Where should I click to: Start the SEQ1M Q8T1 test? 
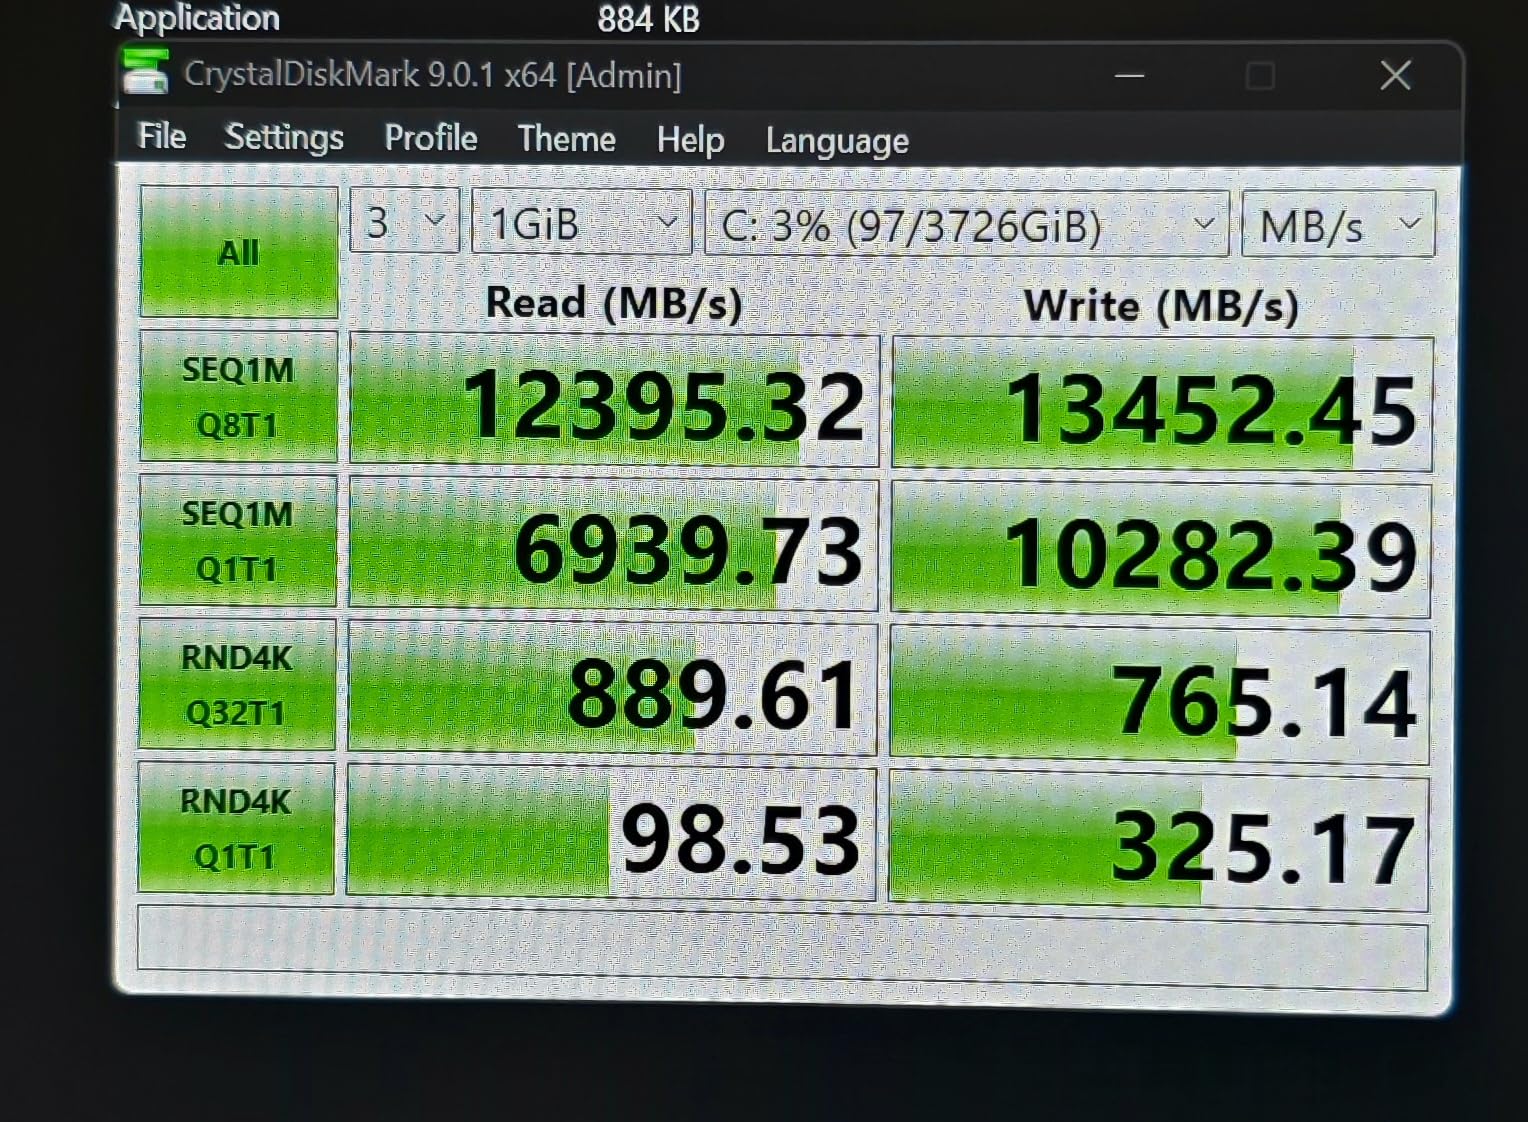point(238,396)
